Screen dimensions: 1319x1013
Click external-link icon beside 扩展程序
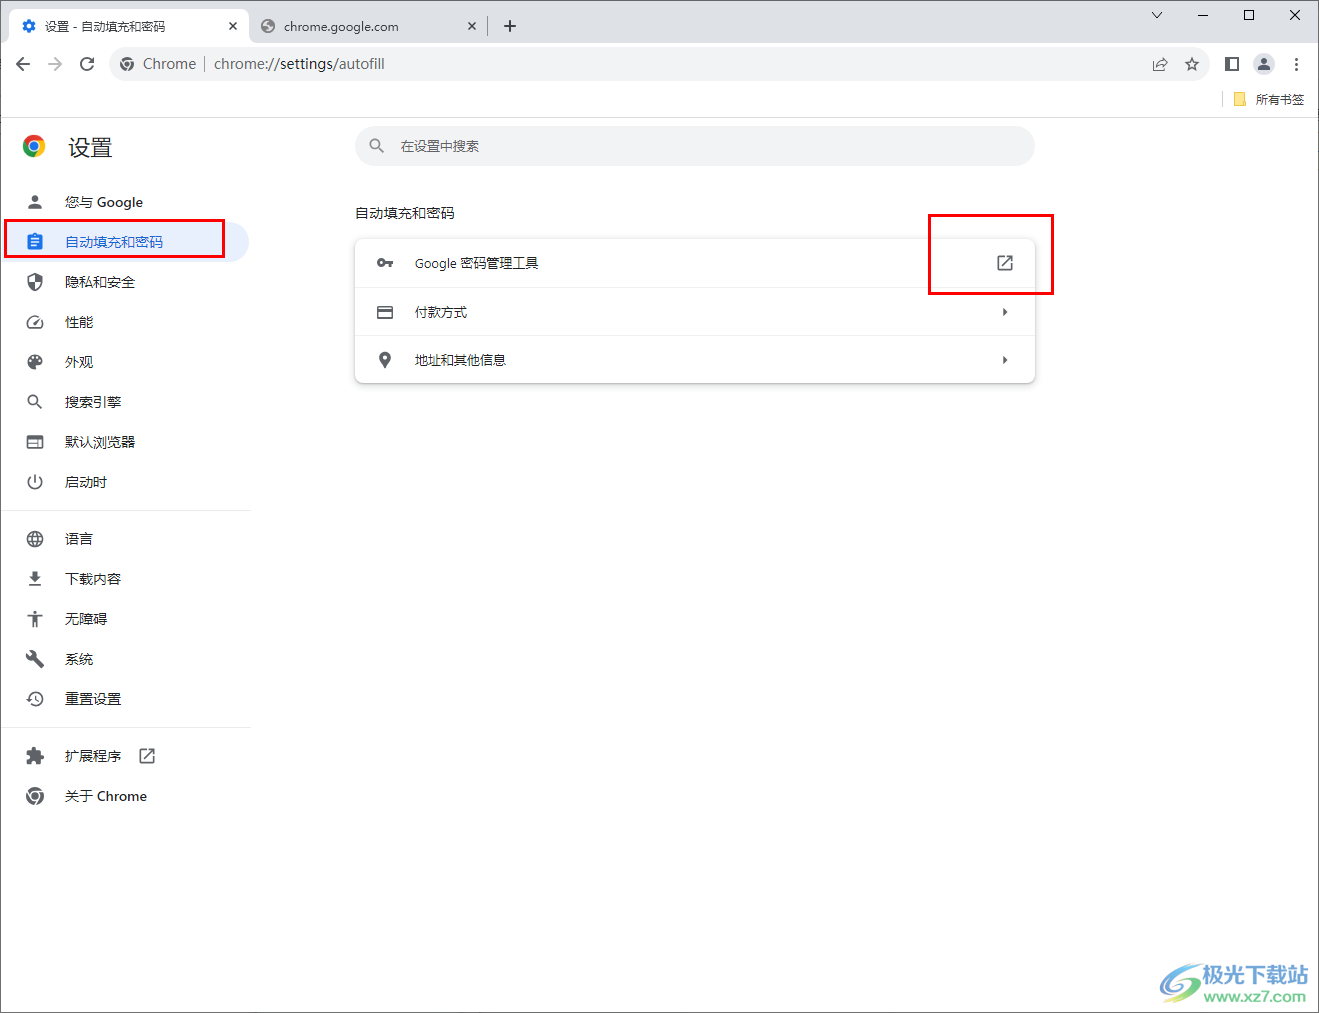pyautogui.click(x=147, y=756)
